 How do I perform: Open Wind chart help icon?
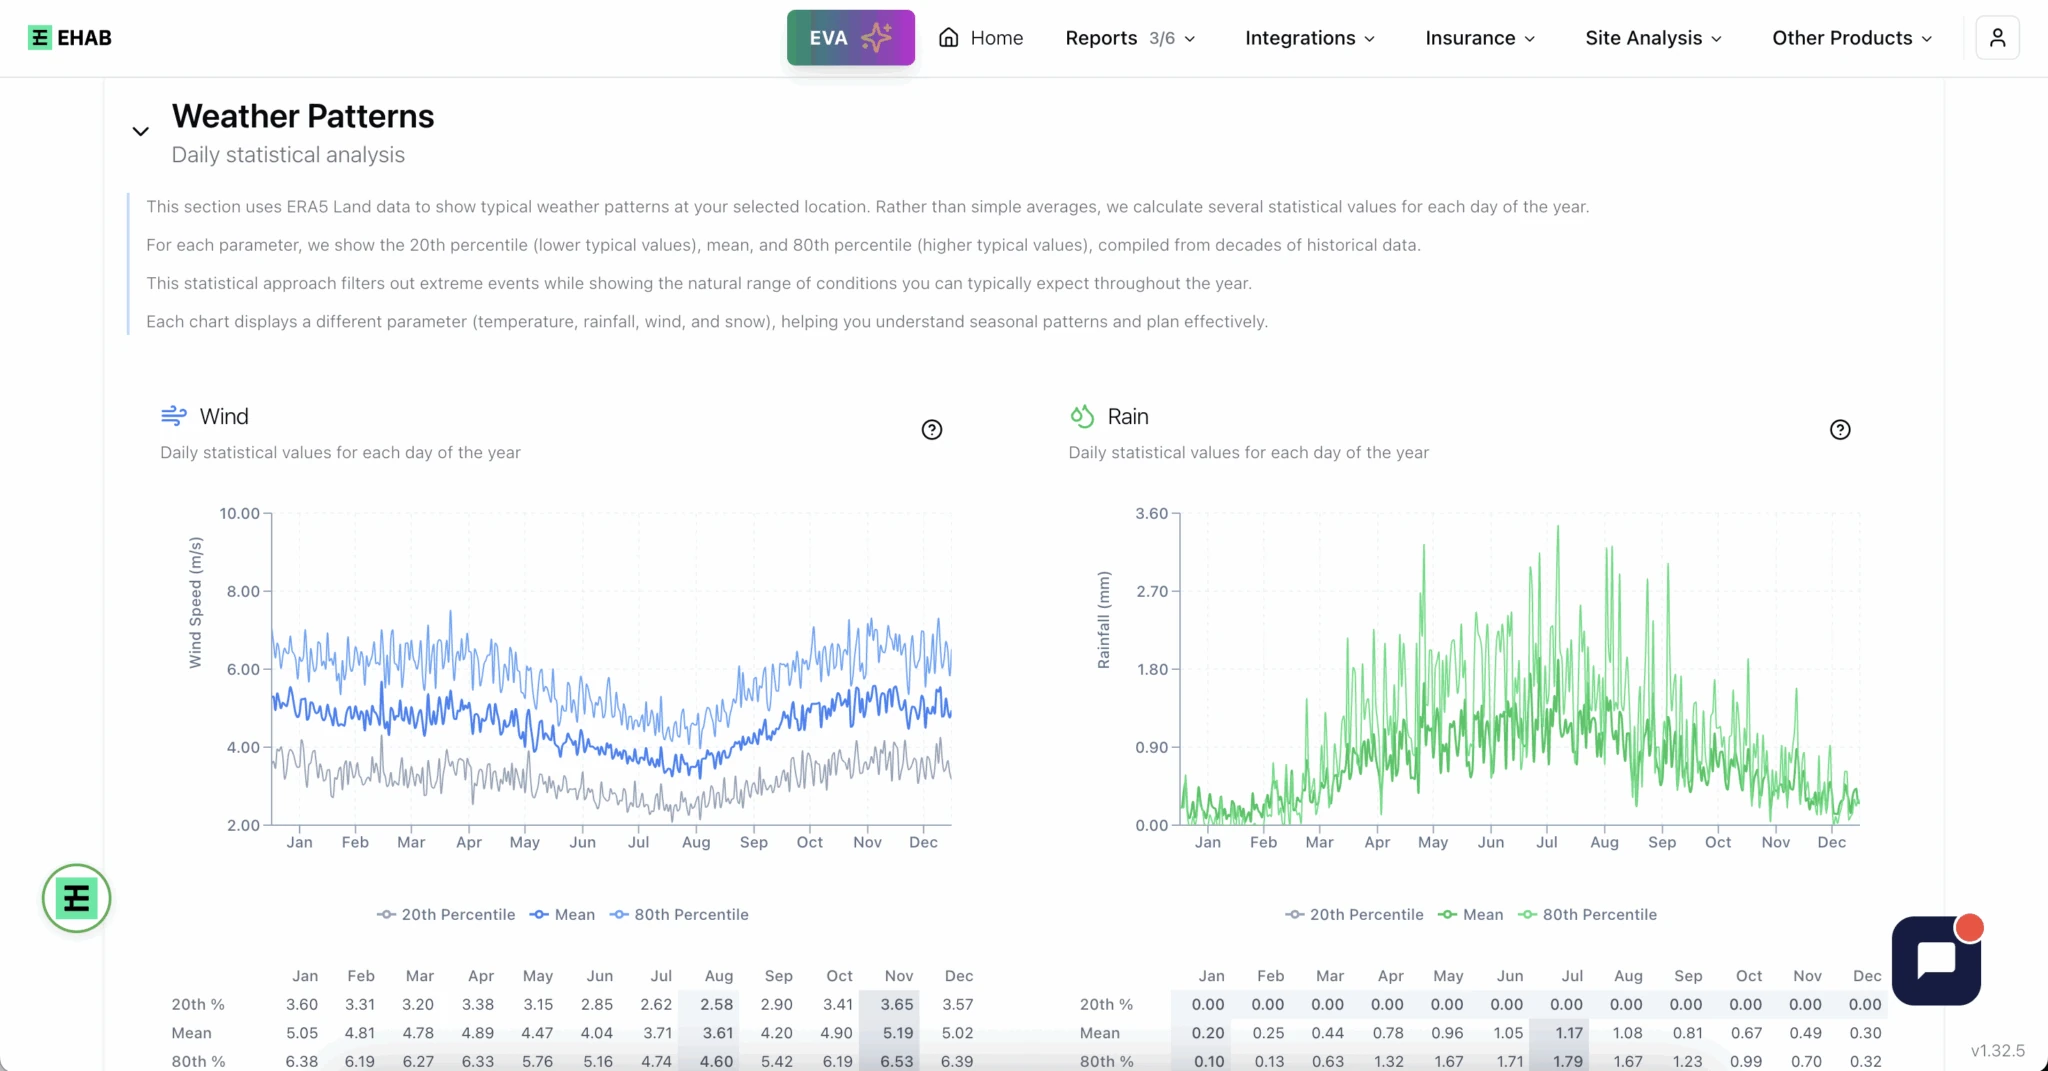click(931, 430)
